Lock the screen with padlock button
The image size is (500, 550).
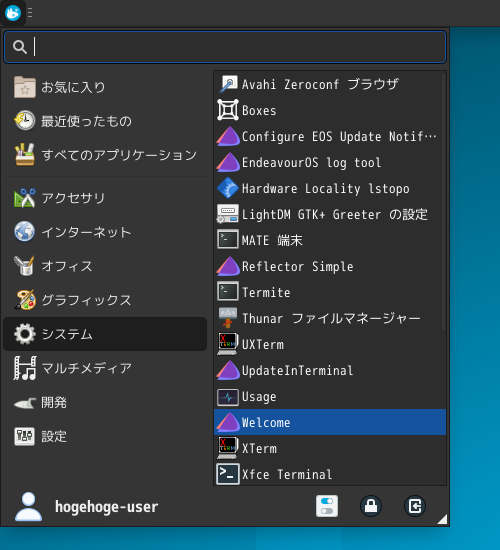[371, 506]
